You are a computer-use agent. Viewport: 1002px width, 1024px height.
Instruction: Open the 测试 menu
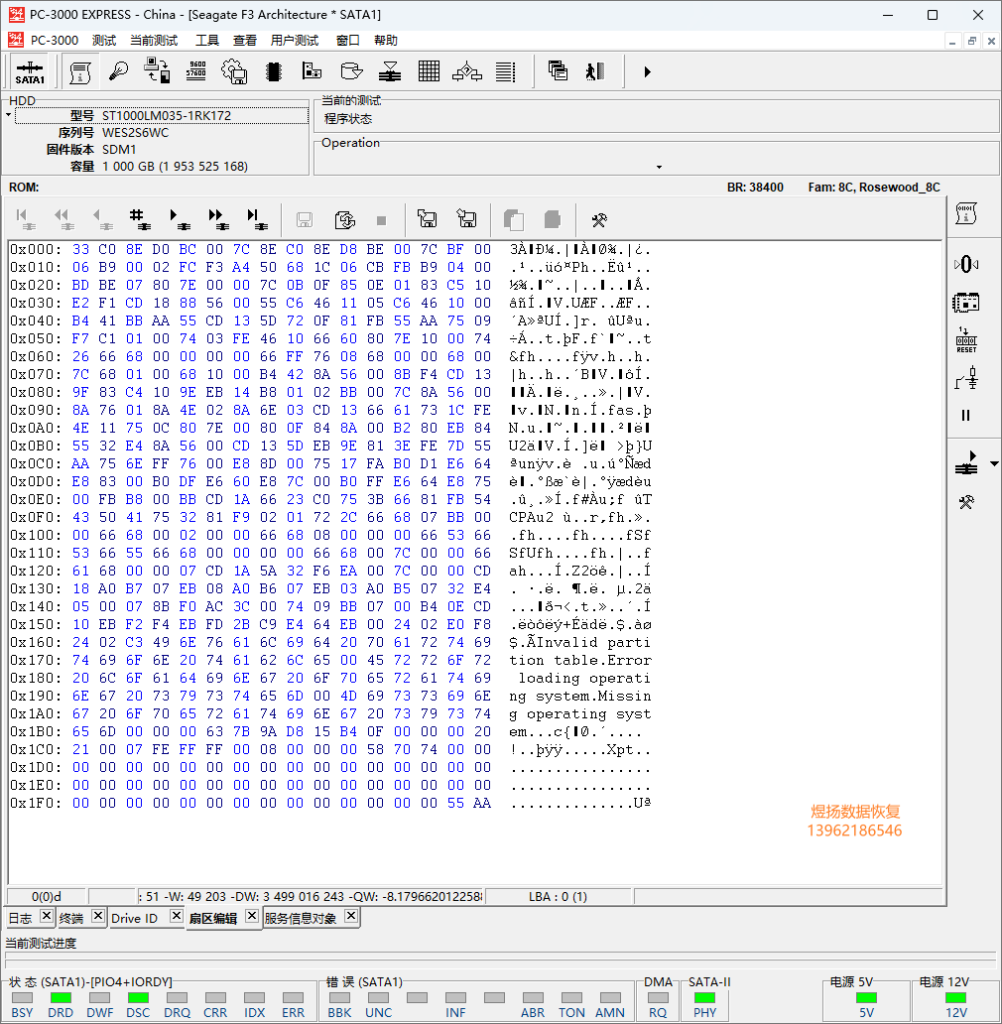(104, 40)
